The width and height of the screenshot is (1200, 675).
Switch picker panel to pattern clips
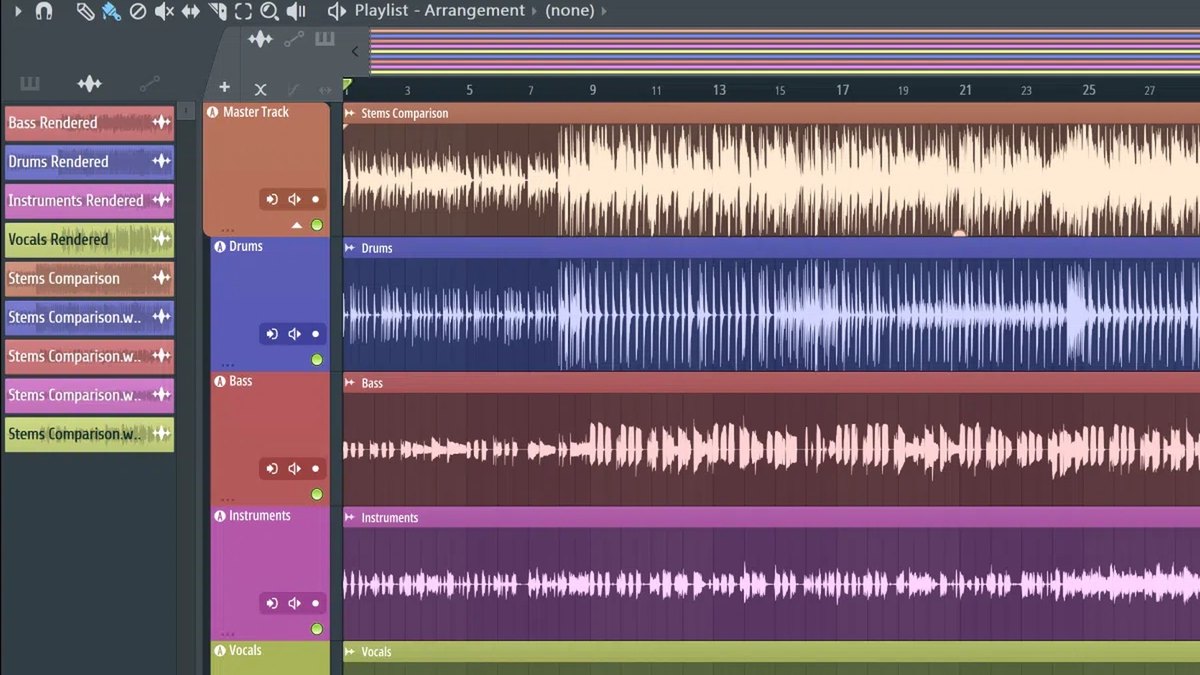click(x=30, y=84)
